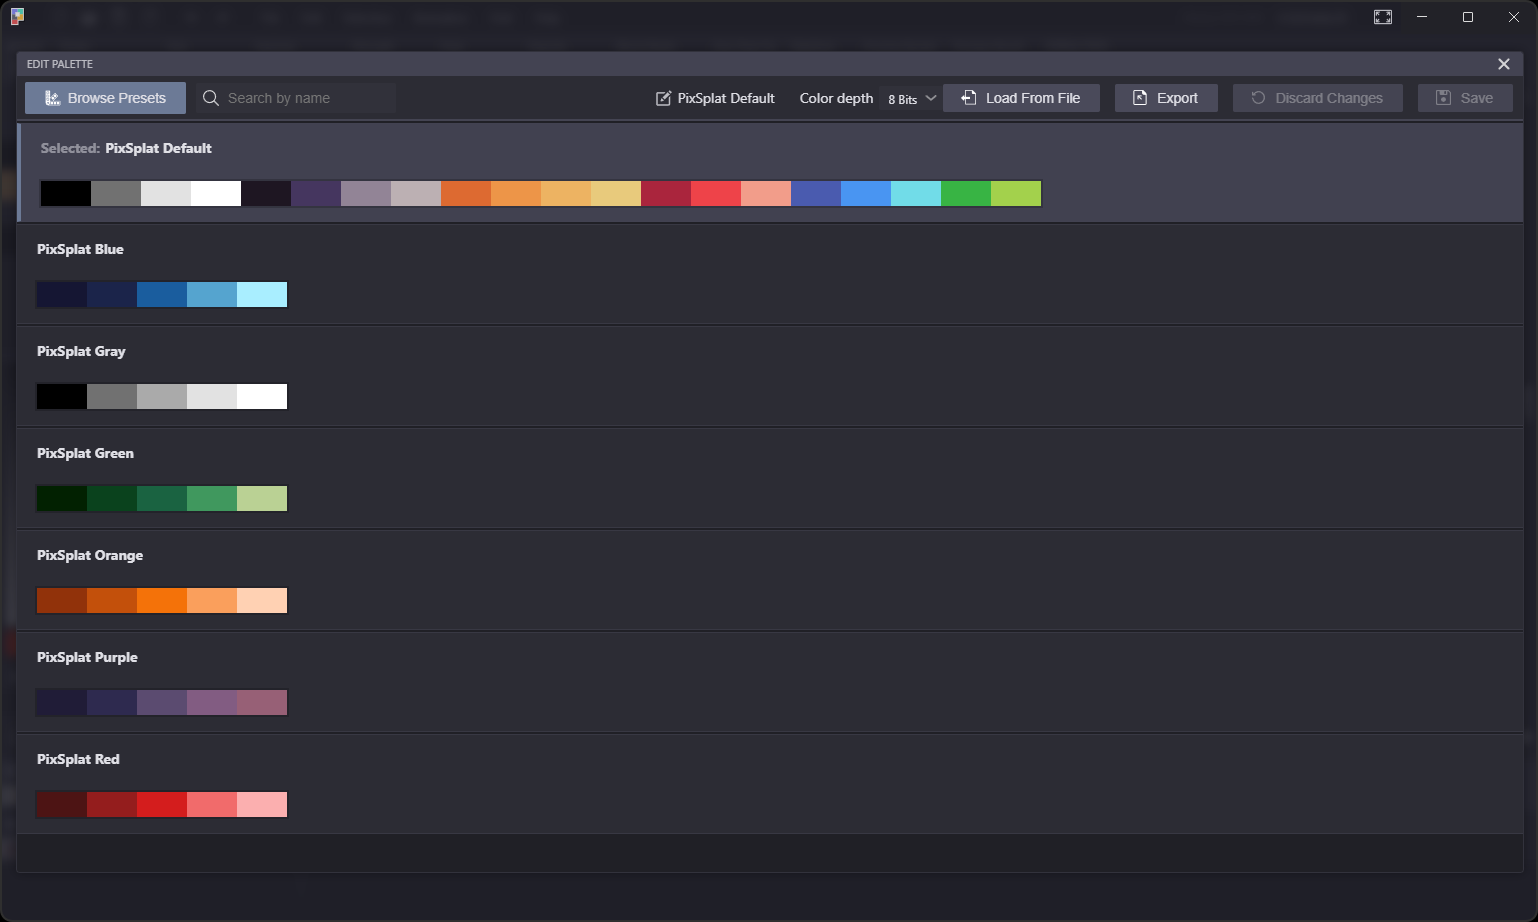Select the PixSplat Red preset name
The image size is (1538, 922).
coord(78,759)
